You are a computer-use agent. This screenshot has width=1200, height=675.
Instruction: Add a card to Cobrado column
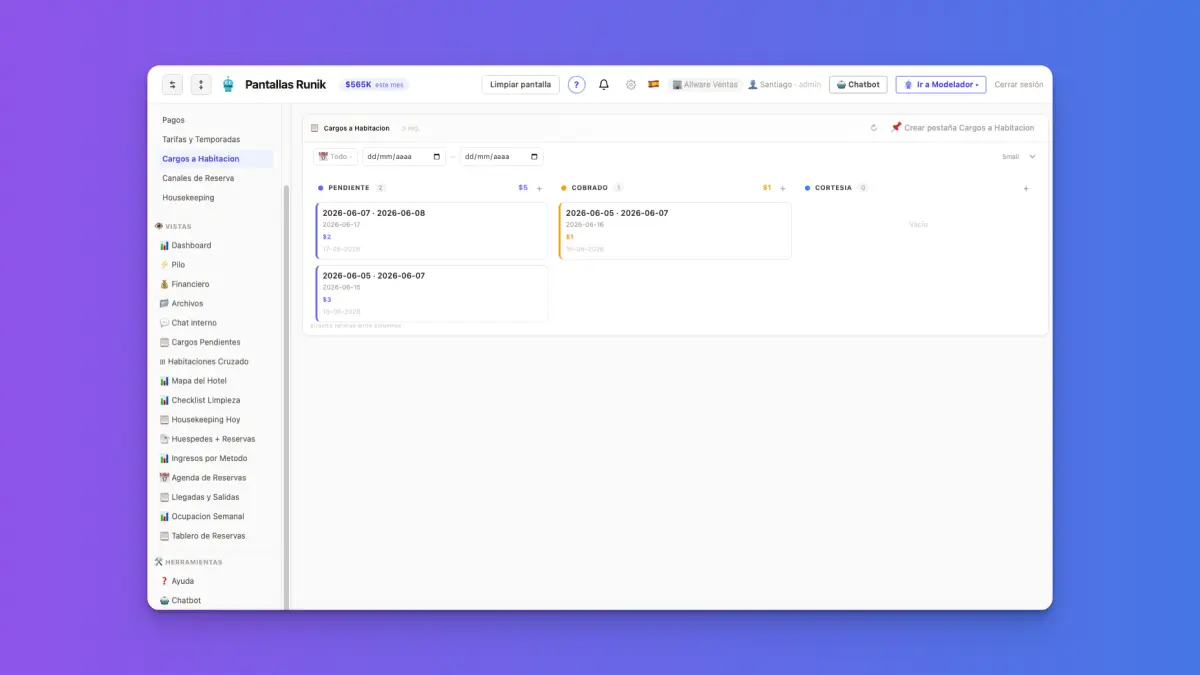(x=783, y=188)
